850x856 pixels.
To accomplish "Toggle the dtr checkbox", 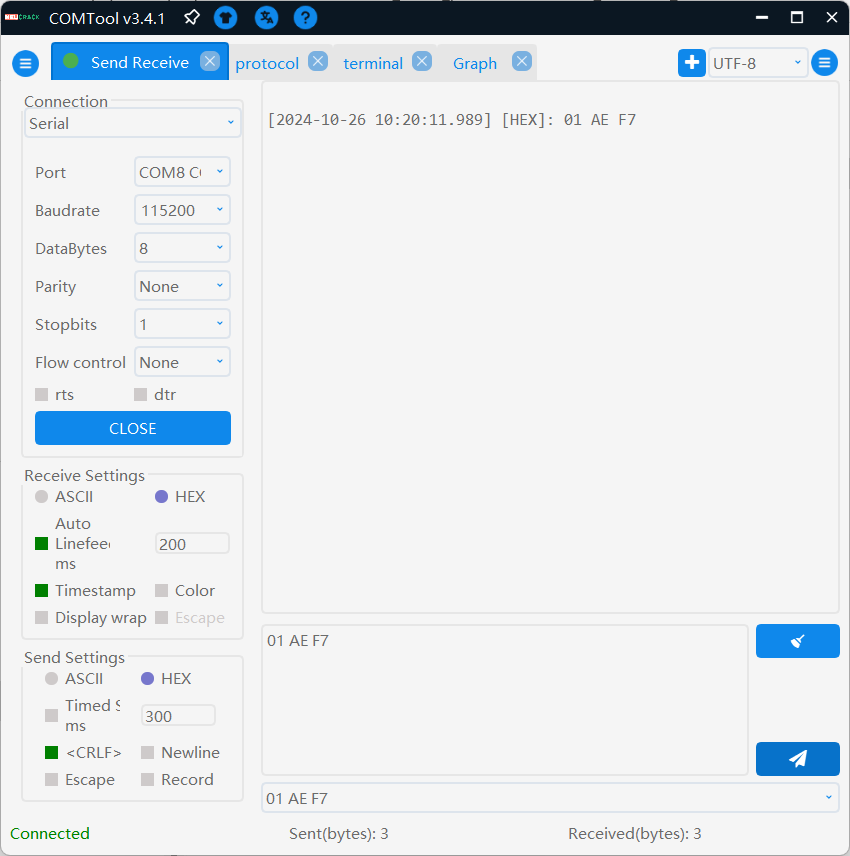I will click(x=140, y=395).
